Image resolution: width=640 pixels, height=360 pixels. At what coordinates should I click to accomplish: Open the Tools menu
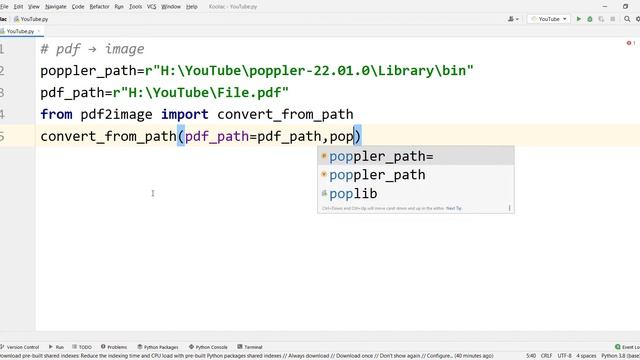click(136, 7)
